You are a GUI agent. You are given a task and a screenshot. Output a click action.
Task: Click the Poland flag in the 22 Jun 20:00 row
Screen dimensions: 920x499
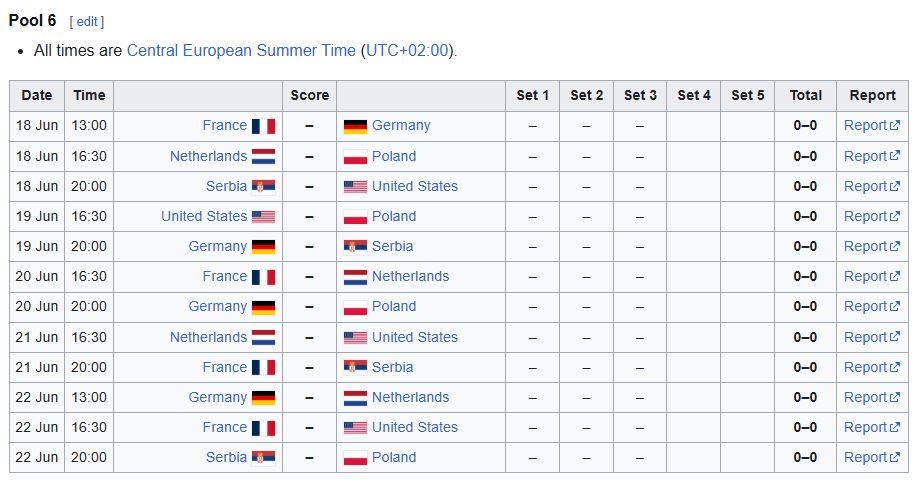click(355, 458)
